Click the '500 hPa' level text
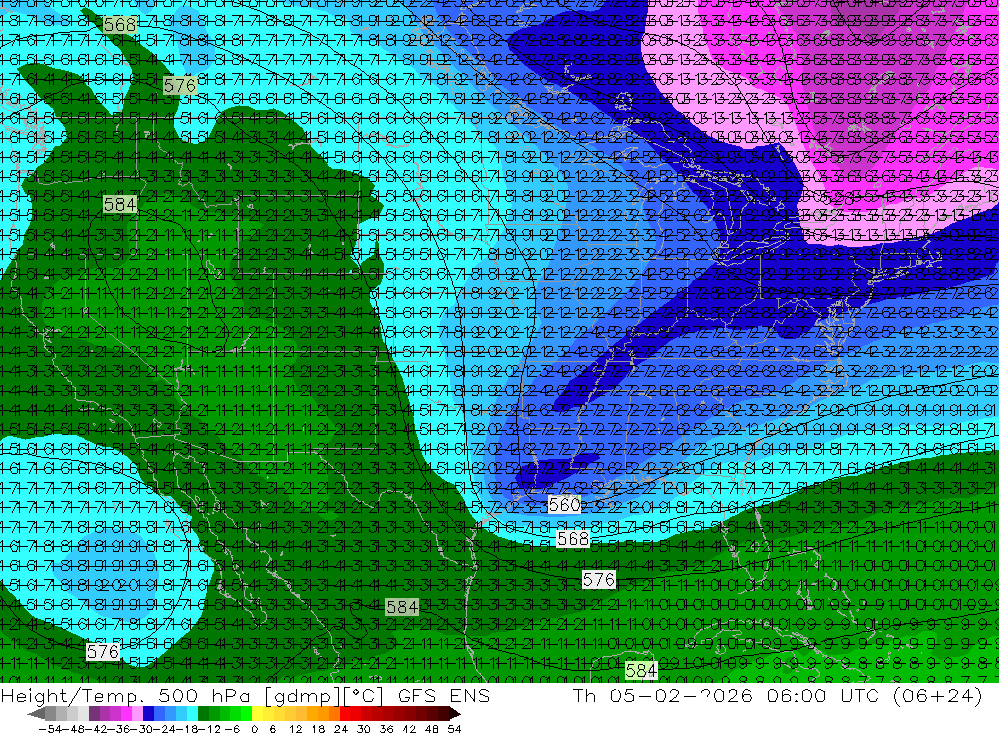 (x=203, y=695)
